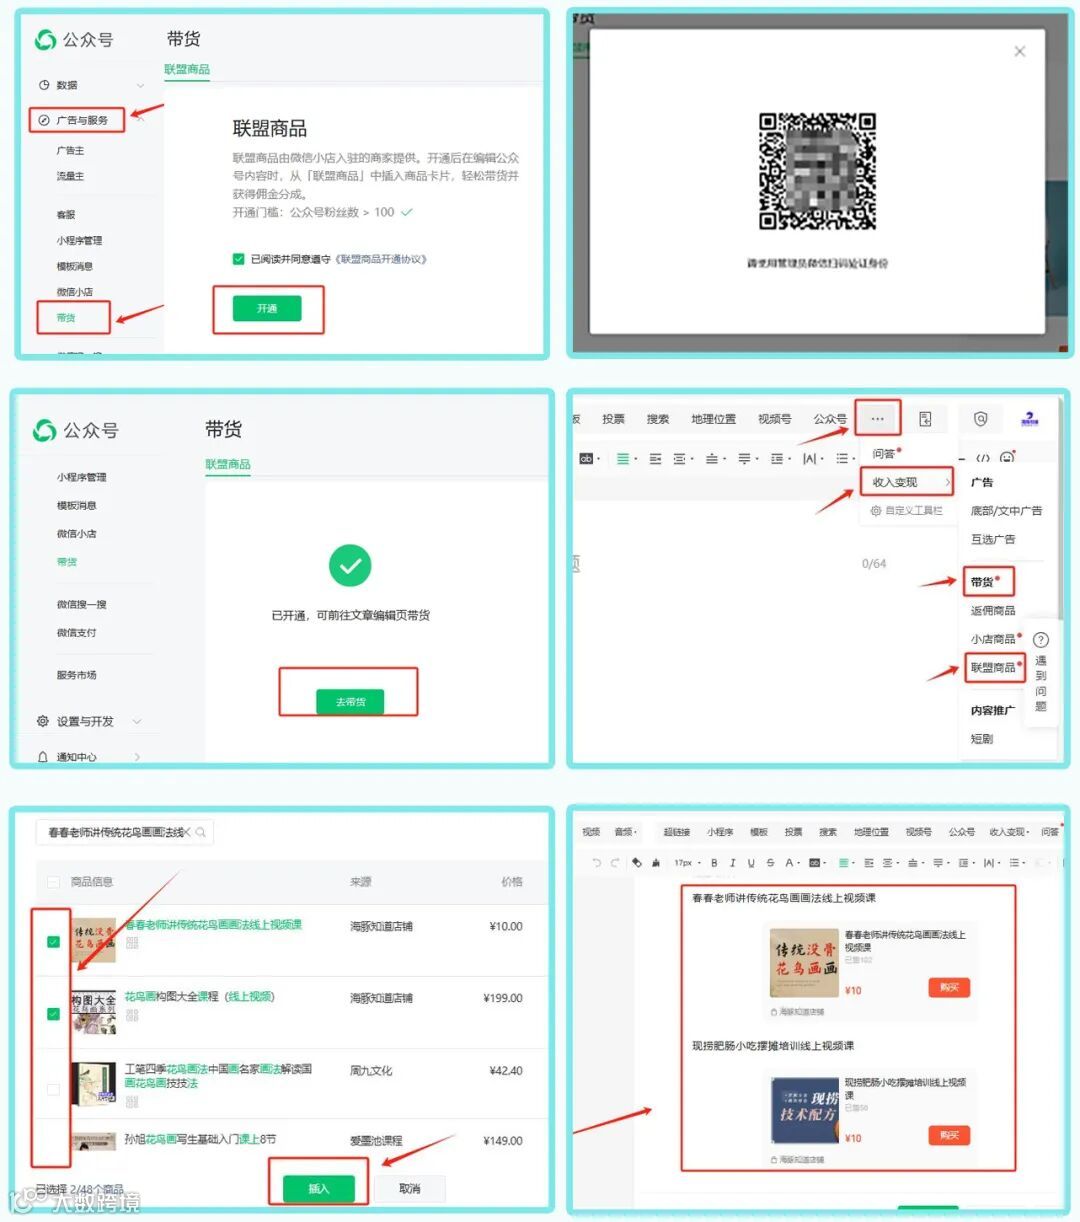
Task: Select 客服 in the sidebar
Action: point(66,215)
